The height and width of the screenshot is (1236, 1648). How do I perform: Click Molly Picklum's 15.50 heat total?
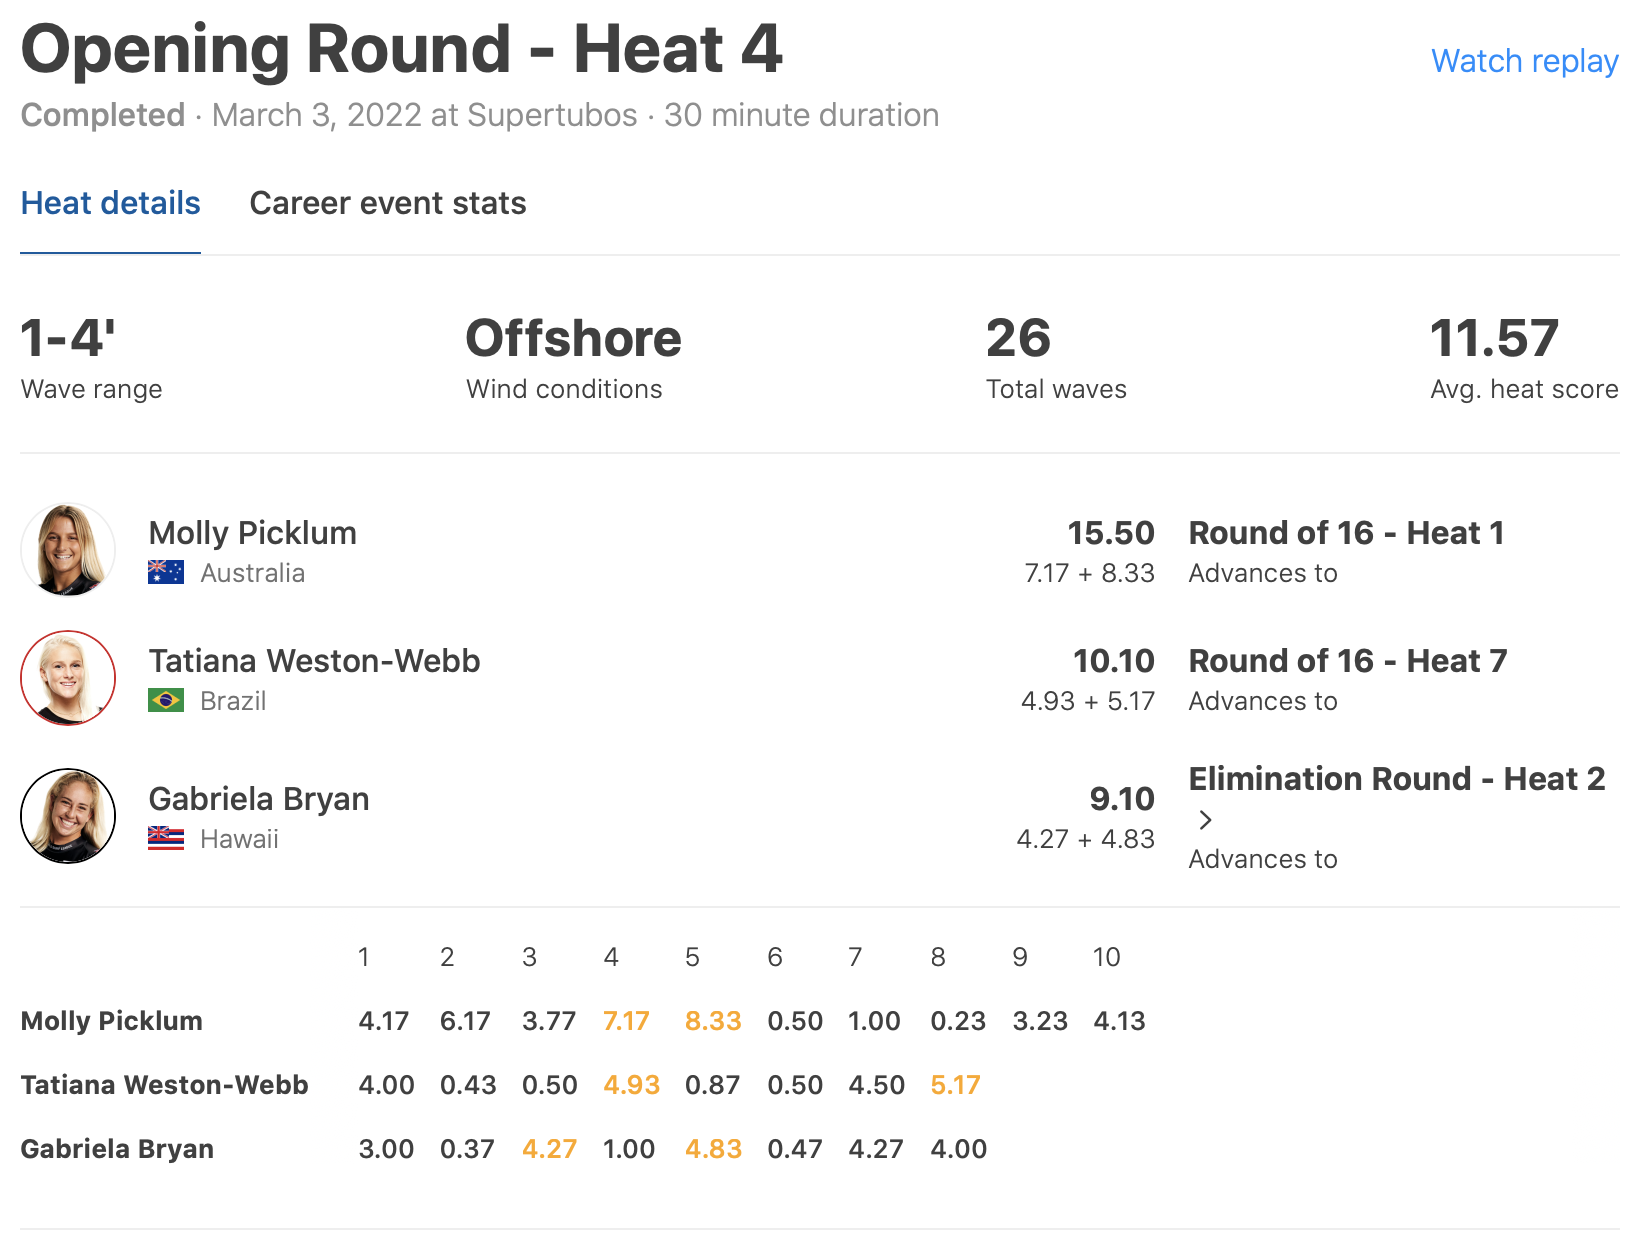(x=1110, y=533)
